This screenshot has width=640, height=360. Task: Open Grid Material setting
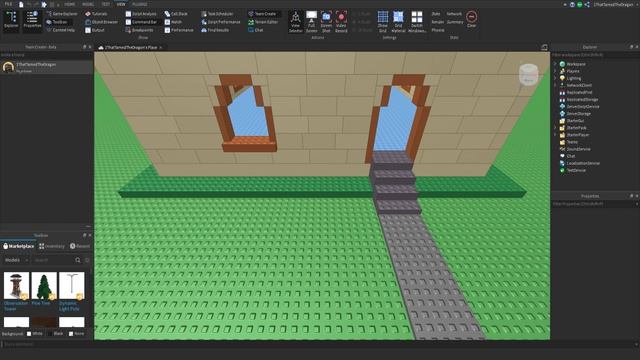[x=398, y=22]
